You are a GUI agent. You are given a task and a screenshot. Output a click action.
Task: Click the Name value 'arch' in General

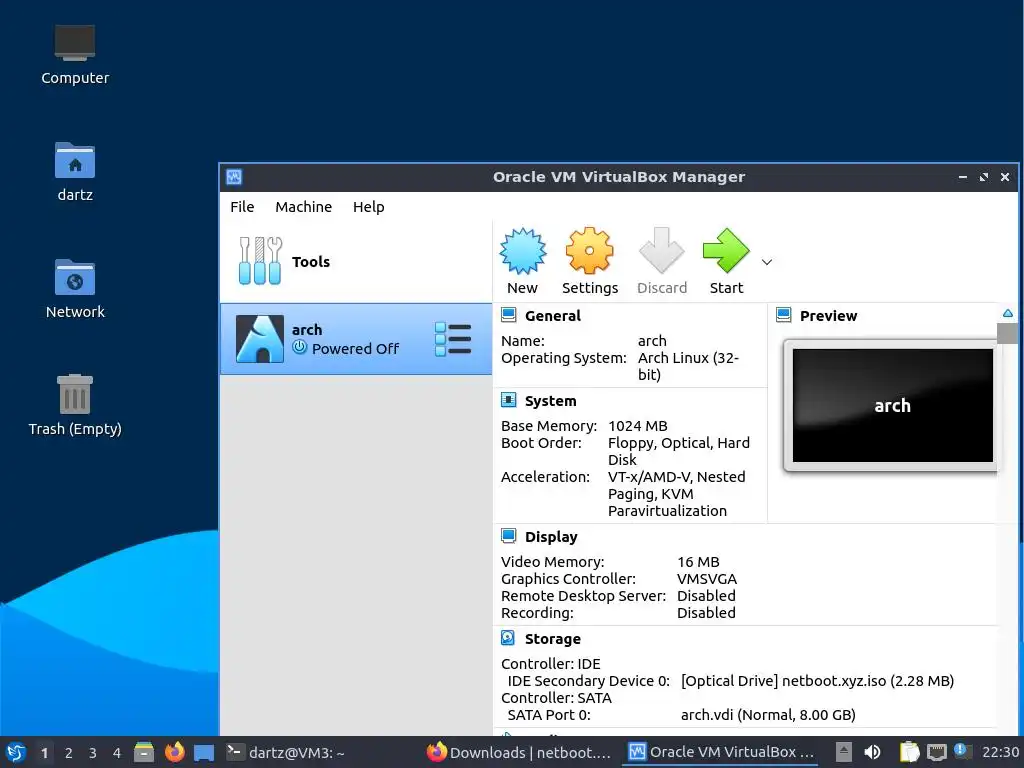(652, 341)
